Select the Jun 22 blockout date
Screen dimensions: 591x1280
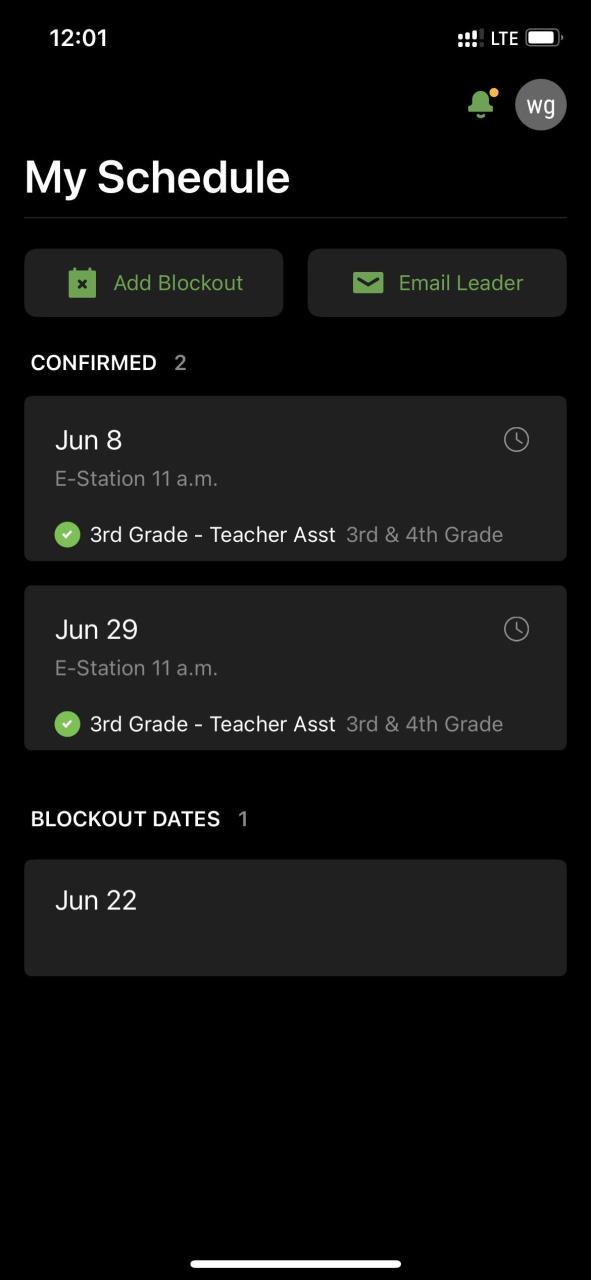[x=295, y=917]
